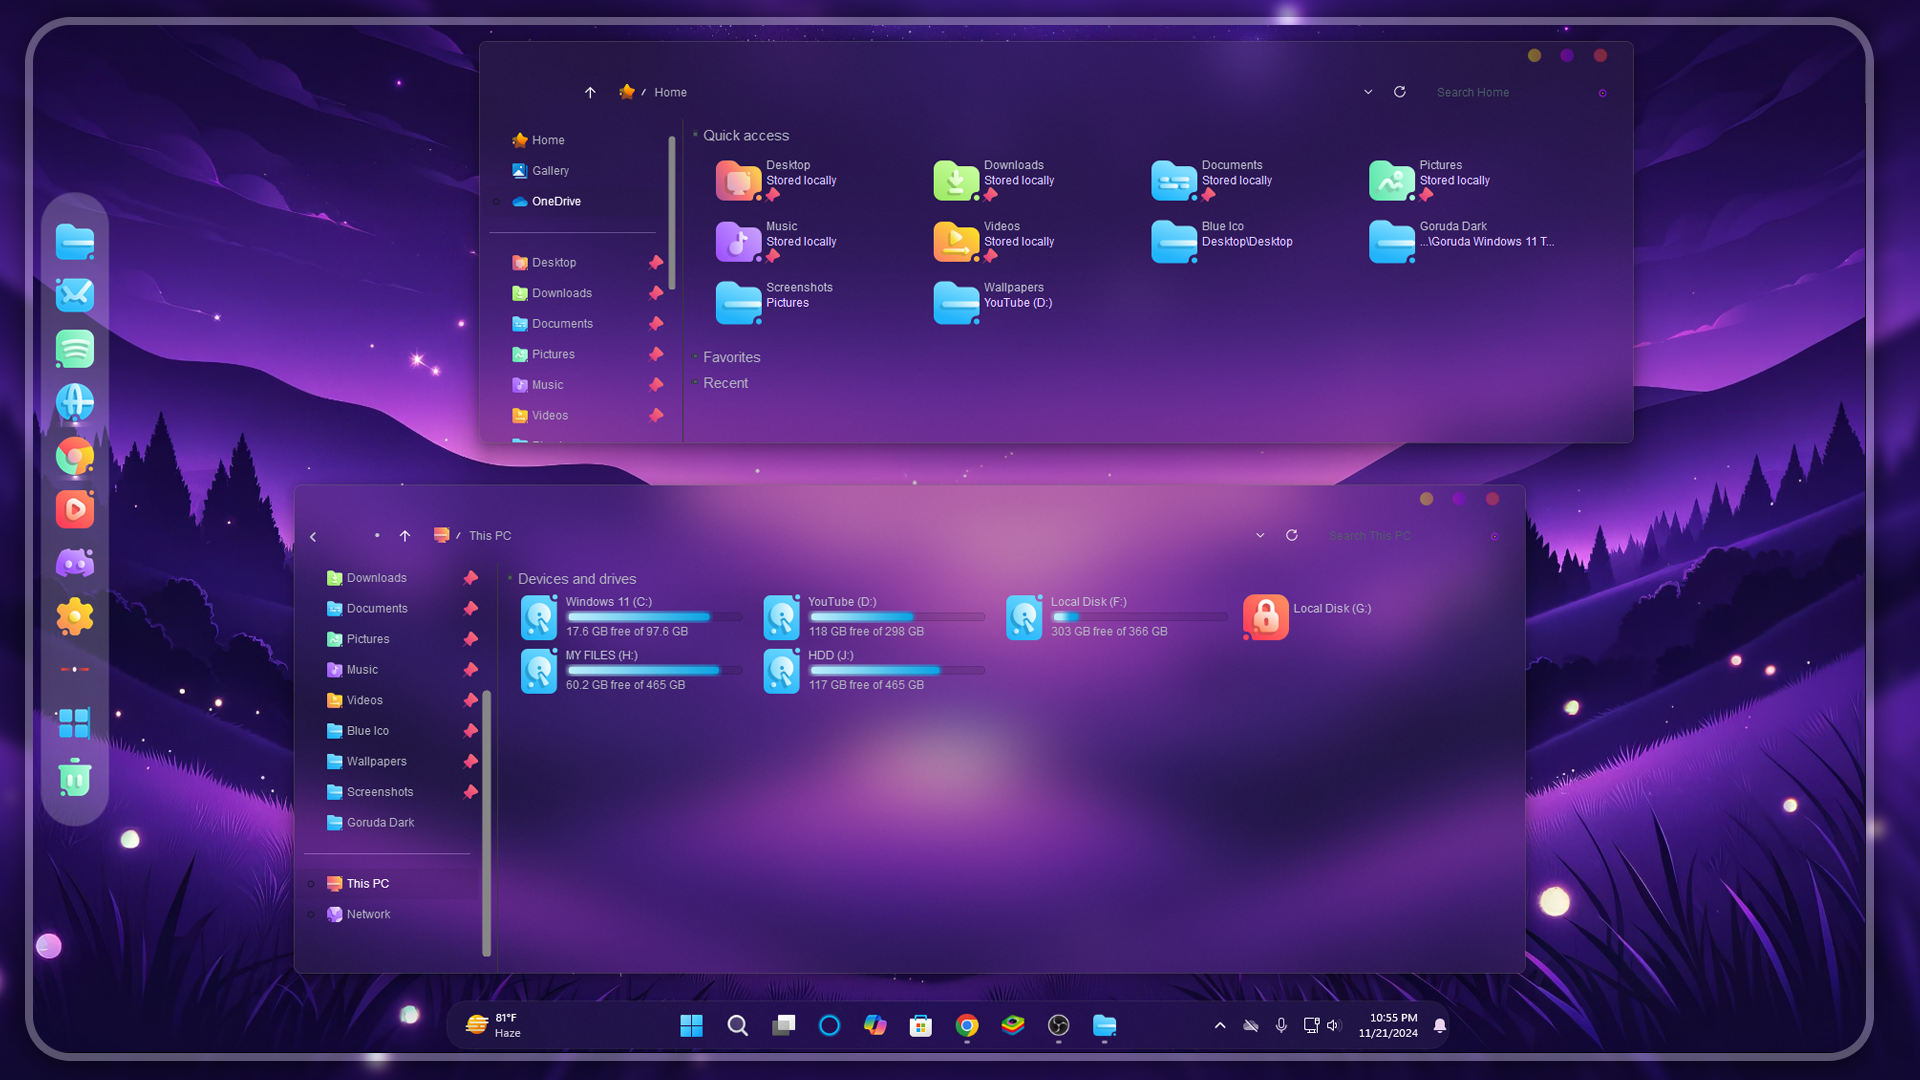Mute the microphone in the system tray

click(x=1281, y=1025)
